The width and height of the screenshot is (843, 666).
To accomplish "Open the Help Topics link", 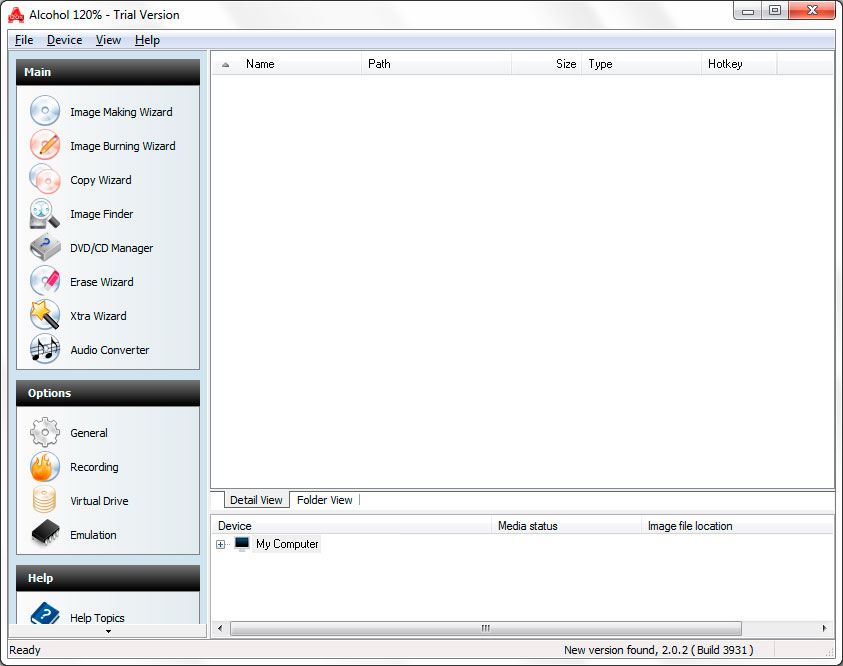I will [97, 618].
